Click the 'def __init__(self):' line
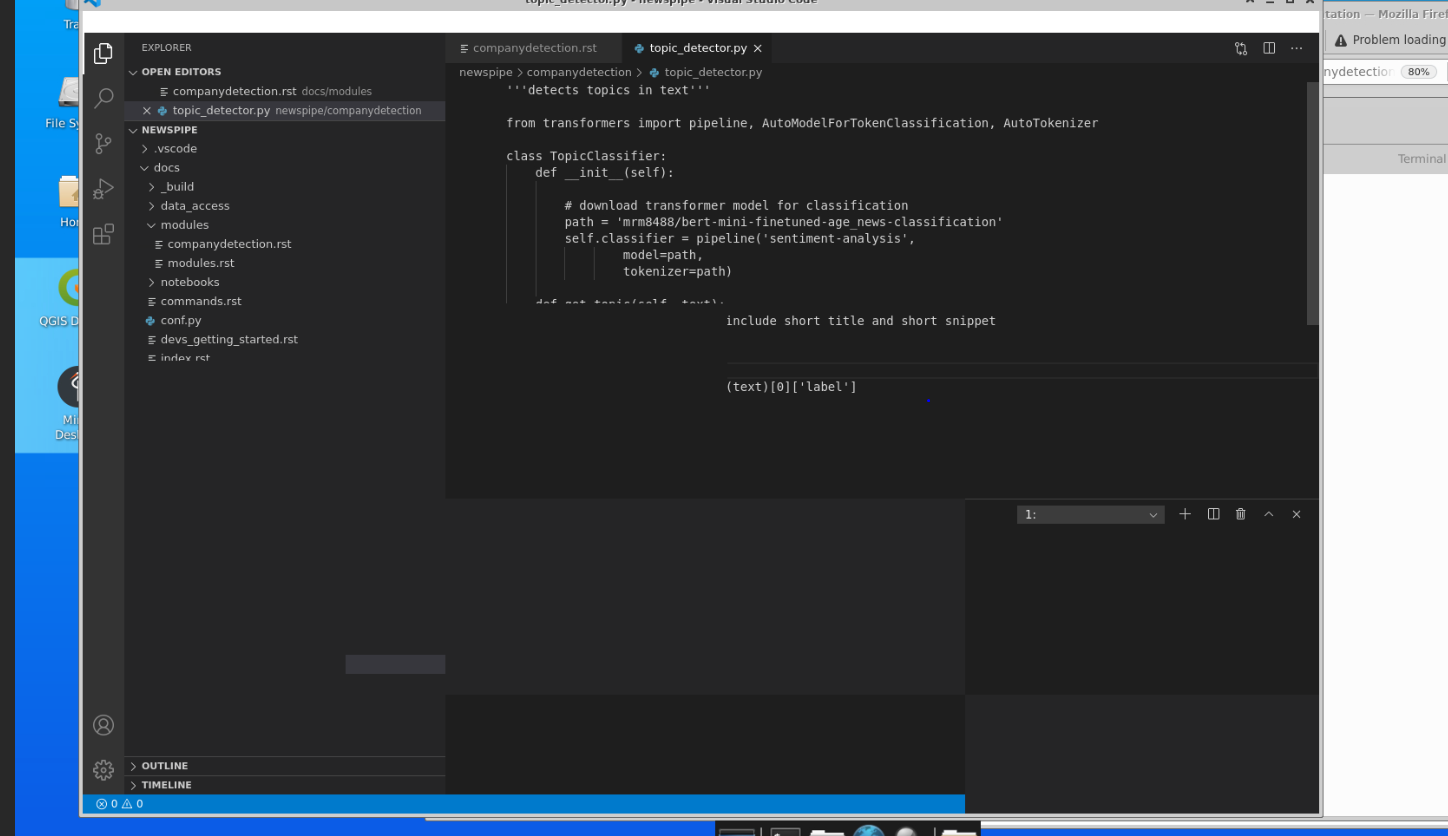The height and width of the screenshot is (836, 1448). point(604,172)
